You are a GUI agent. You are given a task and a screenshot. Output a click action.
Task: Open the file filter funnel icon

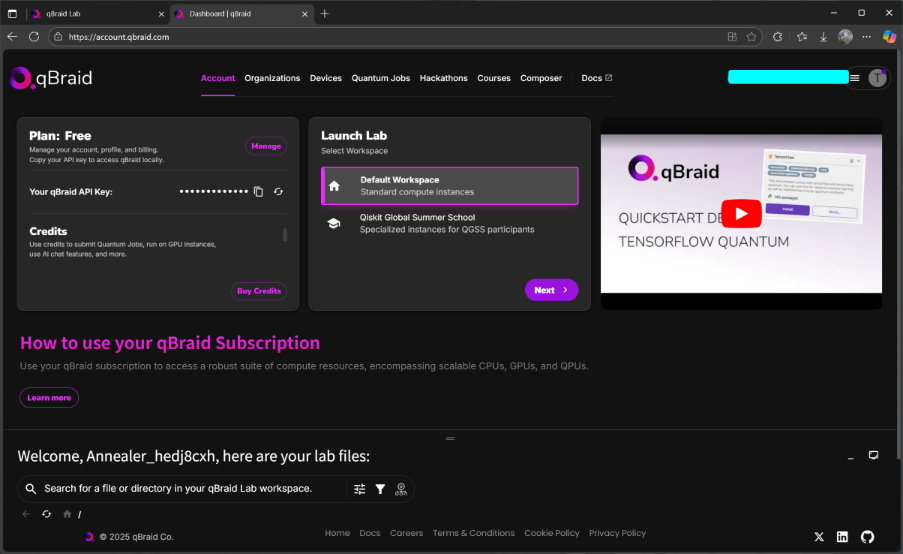[380, 489]
